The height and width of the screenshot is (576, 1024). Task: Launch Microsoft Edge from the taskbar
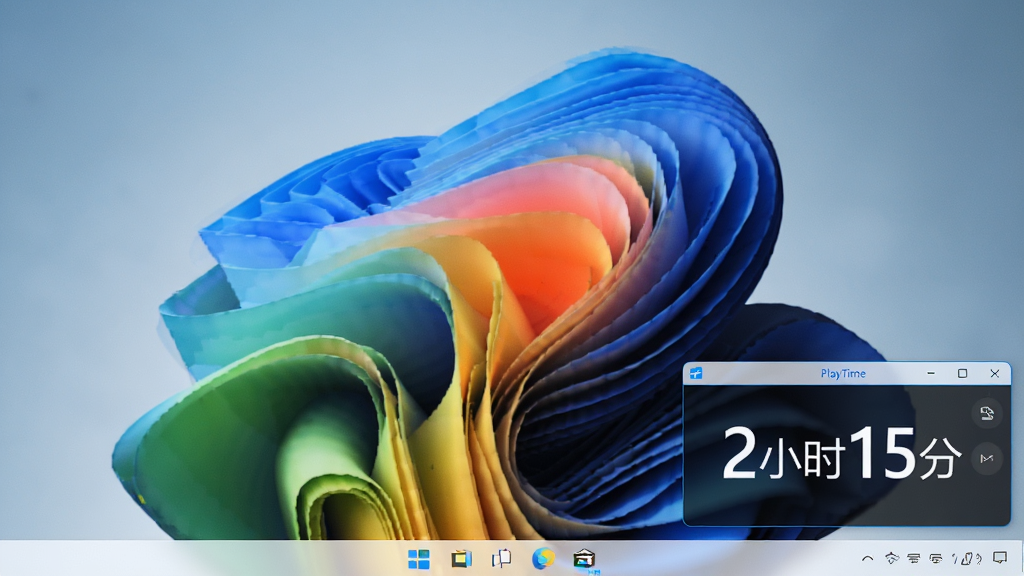pos(543,558)
